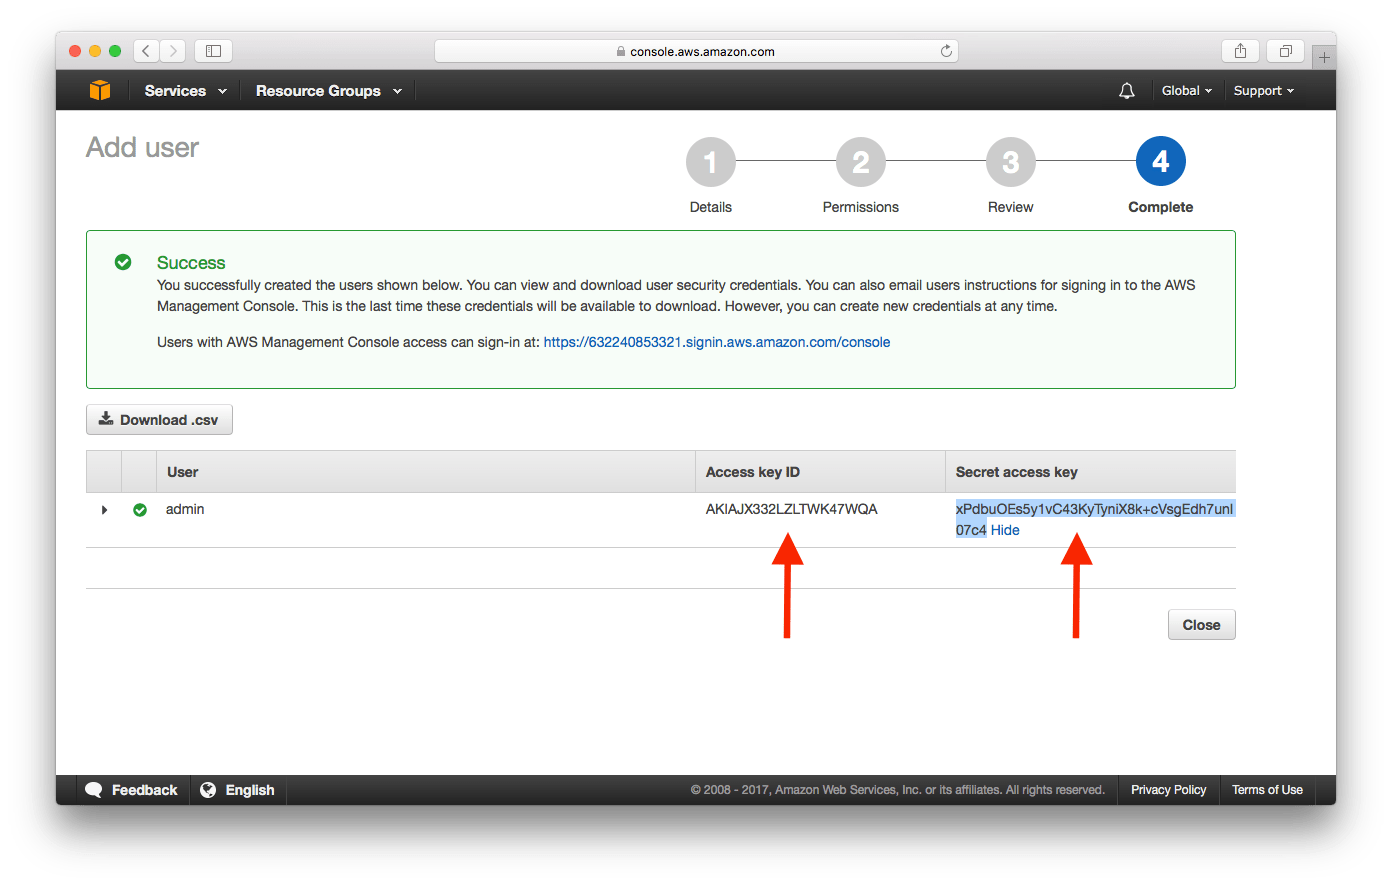Expand the admin user row
The image size is (1392, 885).
(104, 510)
